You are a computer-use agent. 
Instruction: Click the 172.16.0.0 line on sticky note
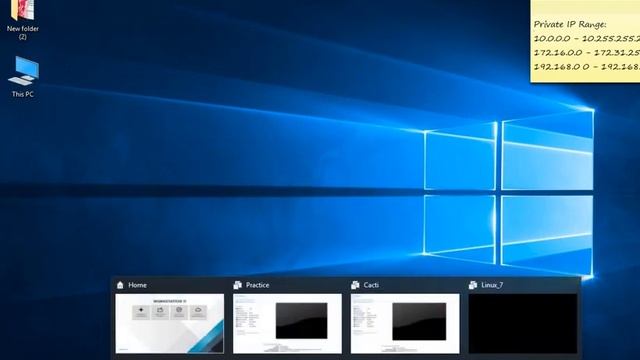587,52
